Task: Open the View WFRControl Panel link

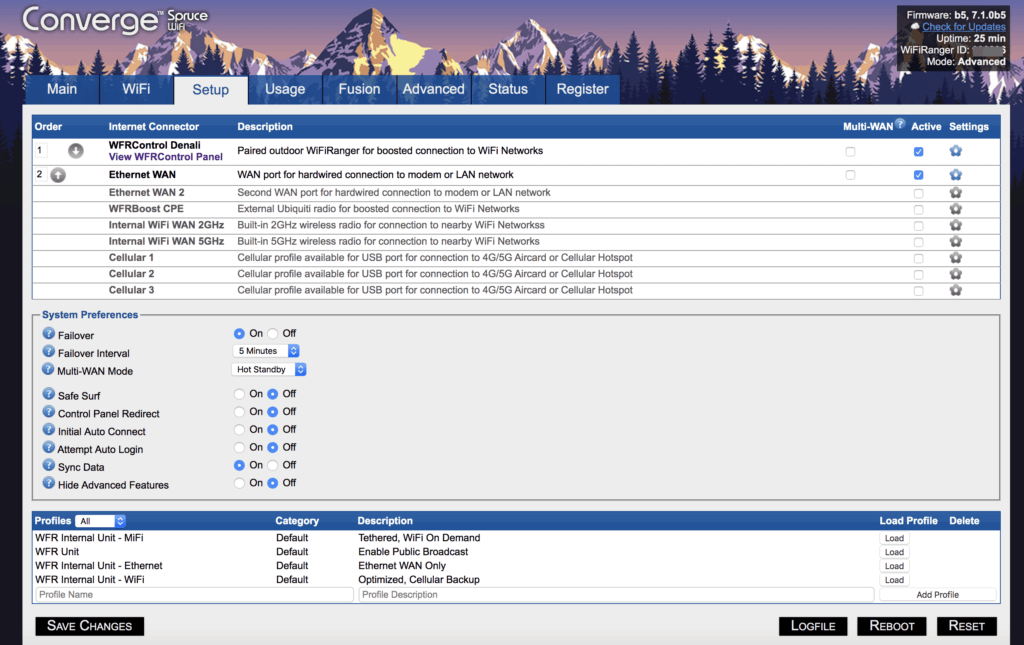Action: (x=165, y=157)
